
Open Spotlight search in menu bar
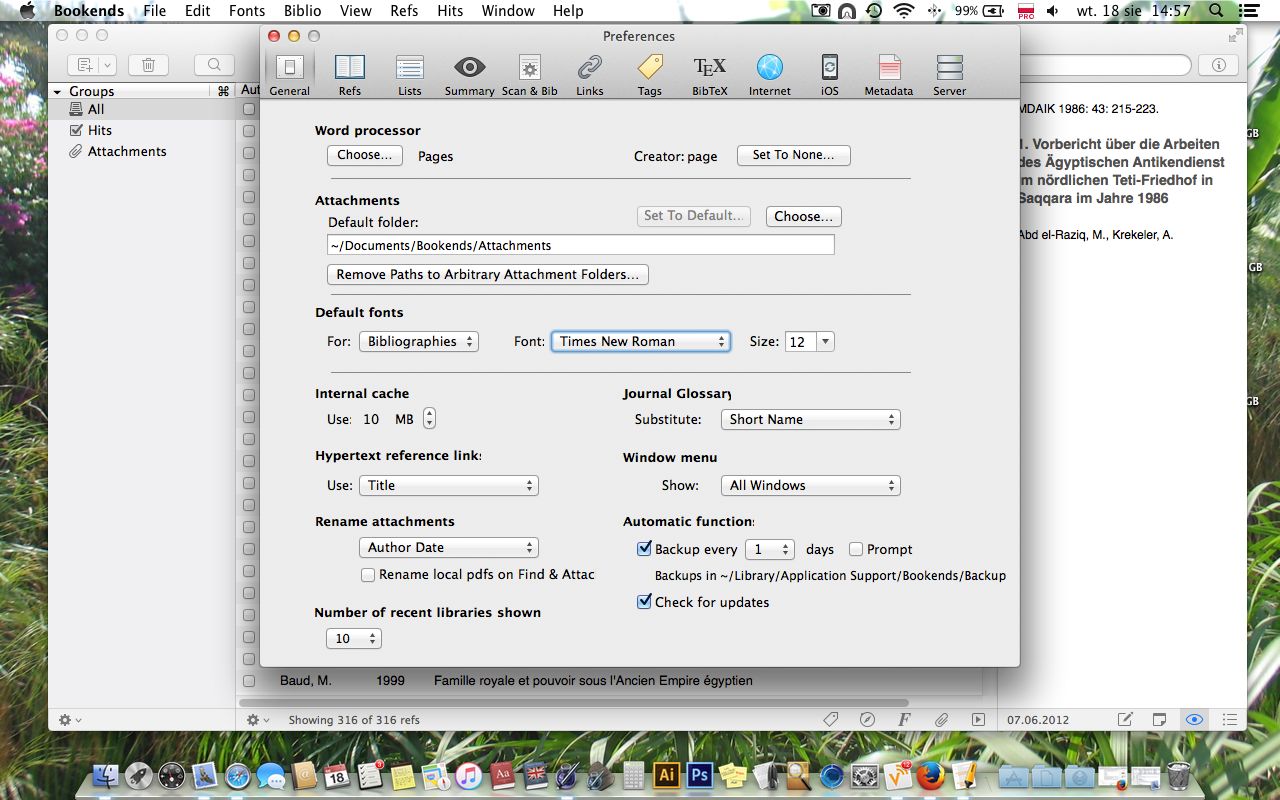coord(1216,11)
